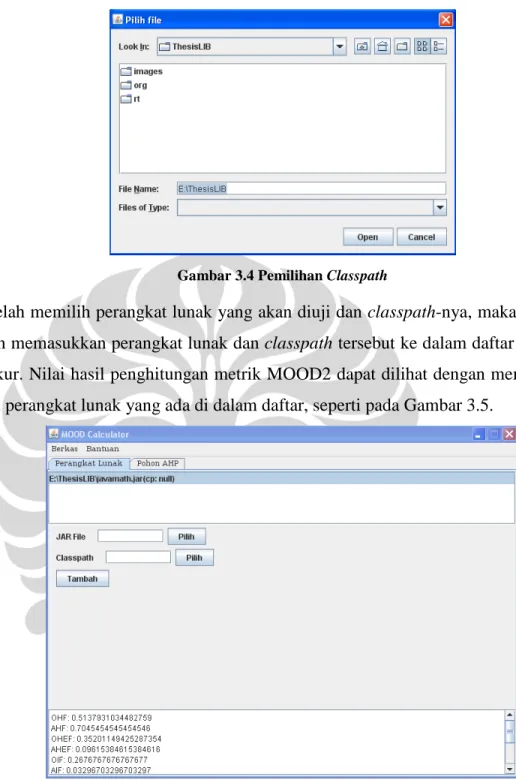
Task: Create a new folder with toolbar icon
Action: tap(402, 46)
